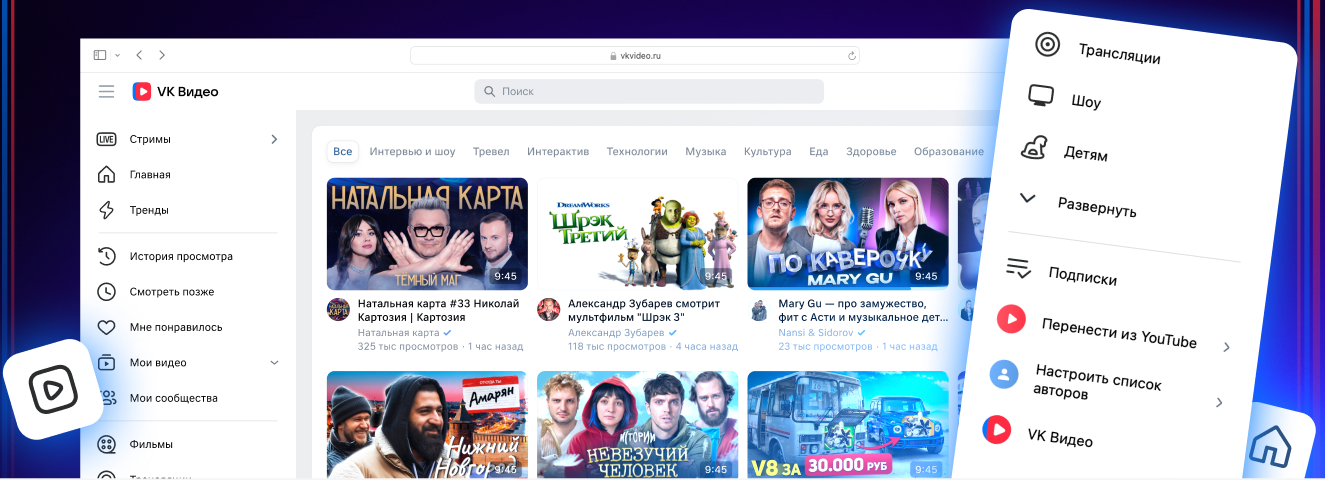Image resolution: width=1325 pixels, height=480 pixels.
Task: Click clock icon beside Смотреть позже
Action: [106, 292]
